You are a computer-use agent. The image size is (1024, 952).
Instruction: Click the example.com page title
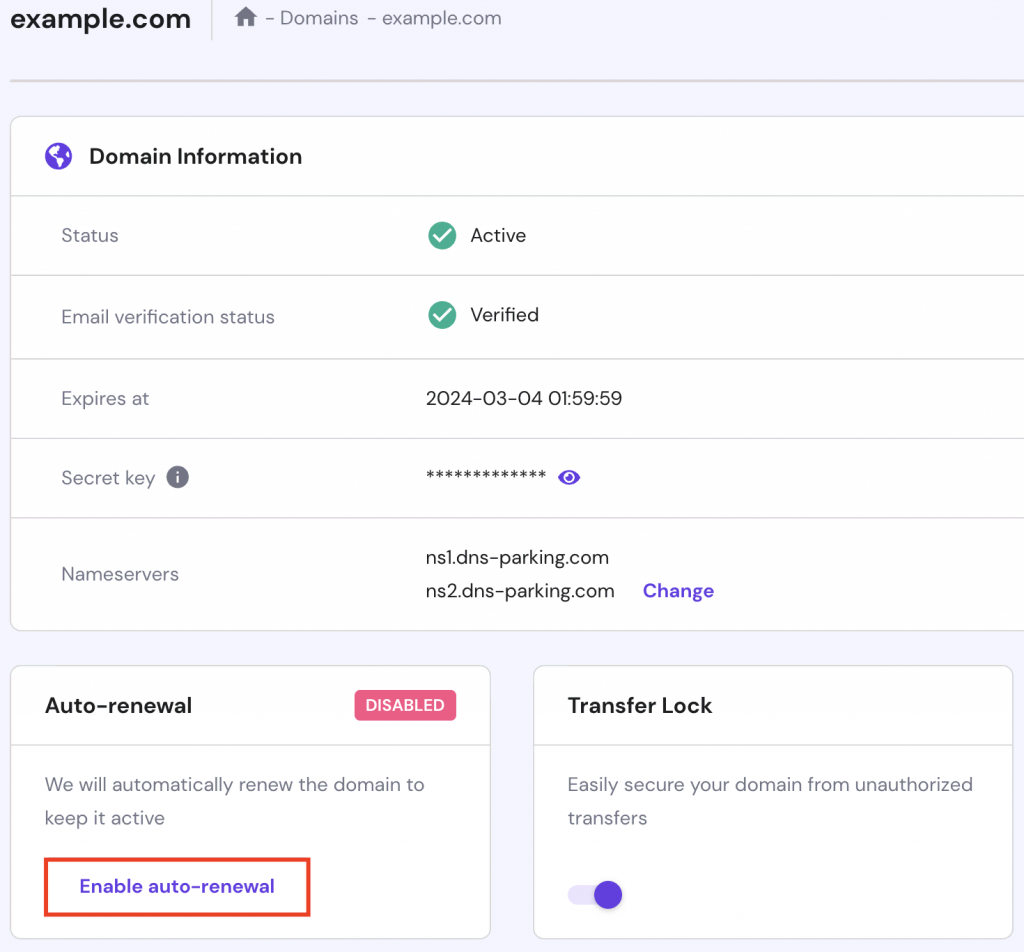(101, 19)
